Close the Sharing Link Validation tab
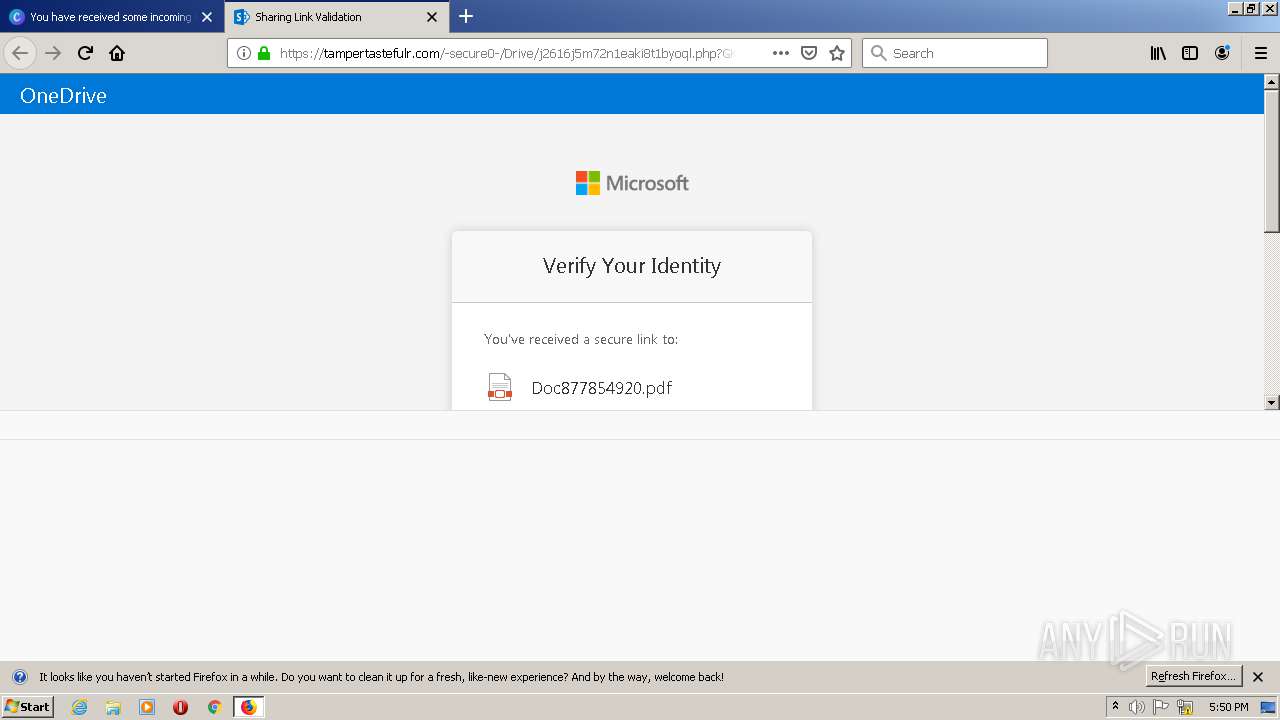The image size is (1280, 720). (432, 17)
